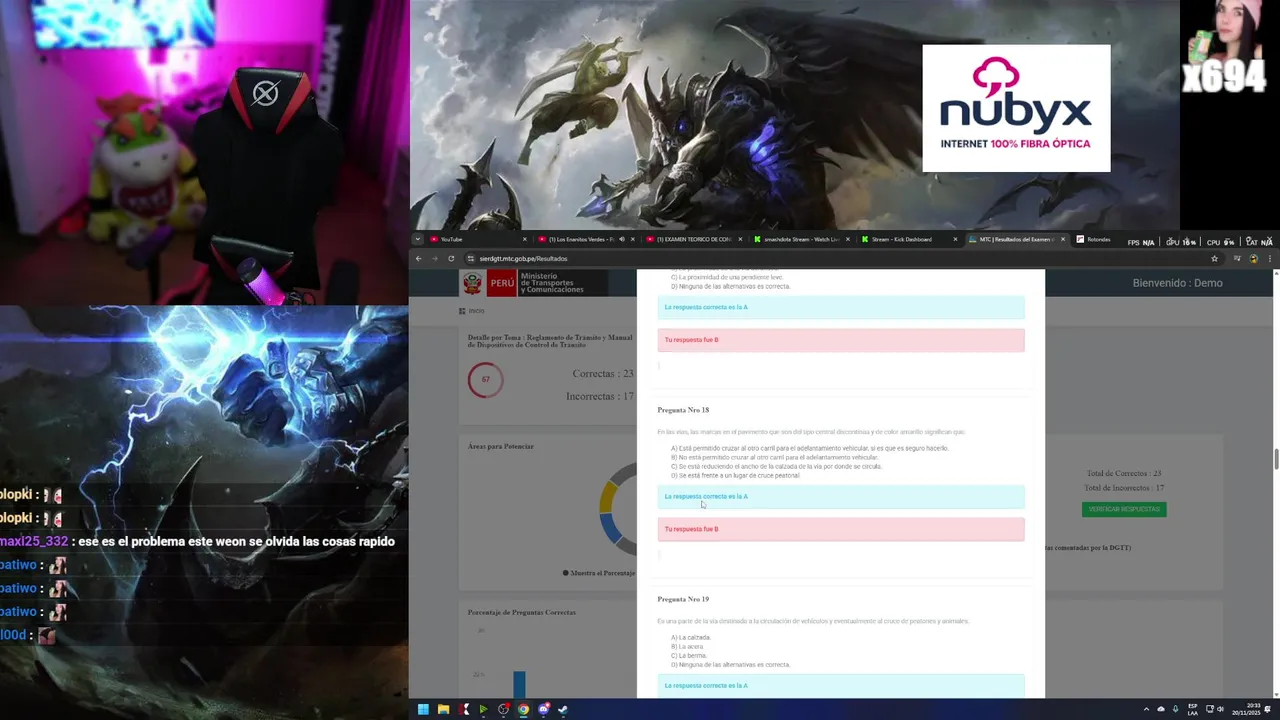Show hidden system tray icons
This screenshot has width=1280, height=720.
click(1146, 709)
